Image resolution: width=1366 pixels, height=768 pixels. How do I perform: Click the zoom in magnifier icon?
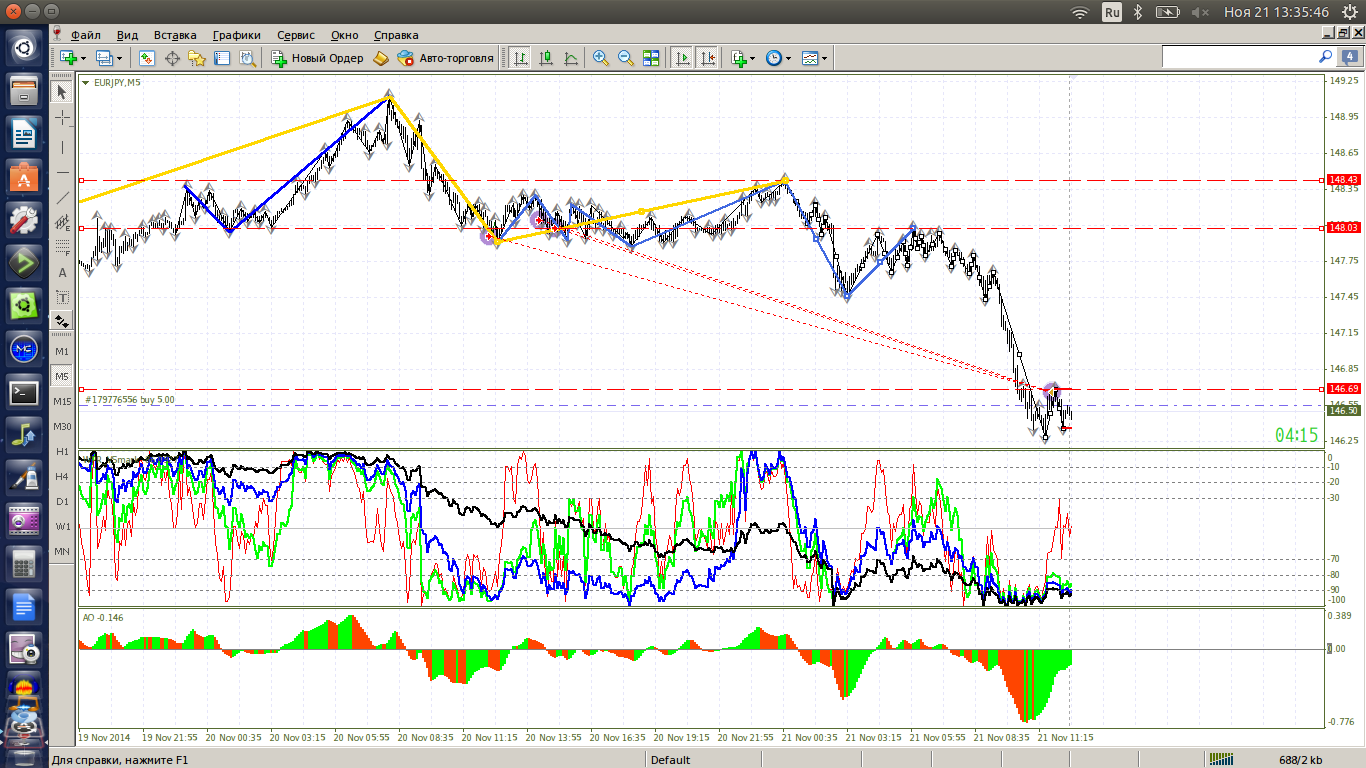pyautogui.click(x=601, y=58)
